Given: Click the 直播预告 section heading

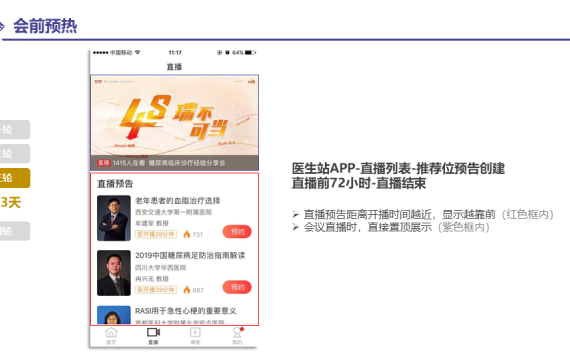Looking at the screenshot, I should click(115, 184).
